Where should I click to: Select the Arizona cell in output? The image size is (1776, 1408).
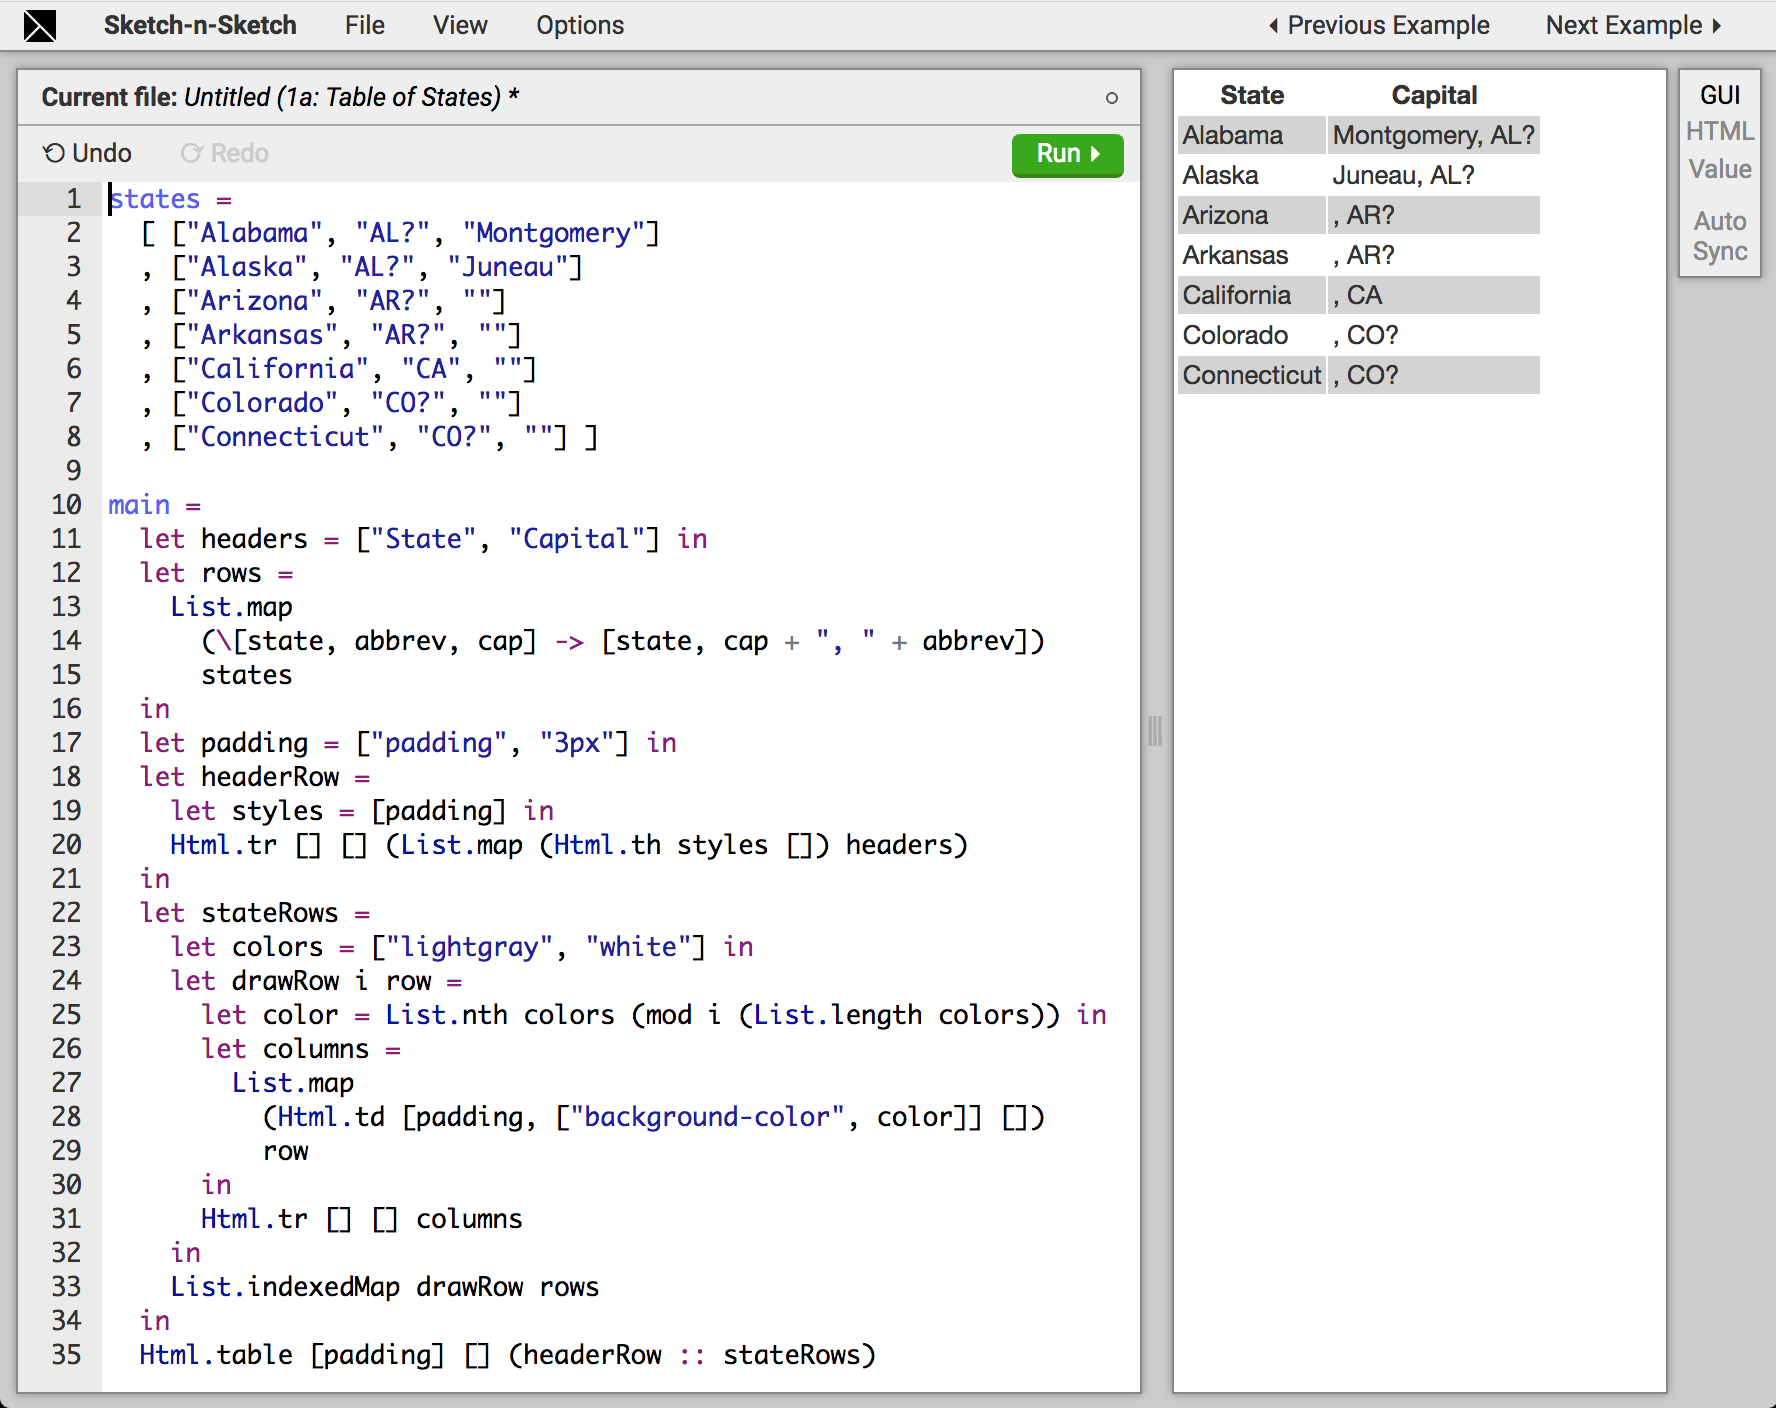click(x=1252, y=215)
